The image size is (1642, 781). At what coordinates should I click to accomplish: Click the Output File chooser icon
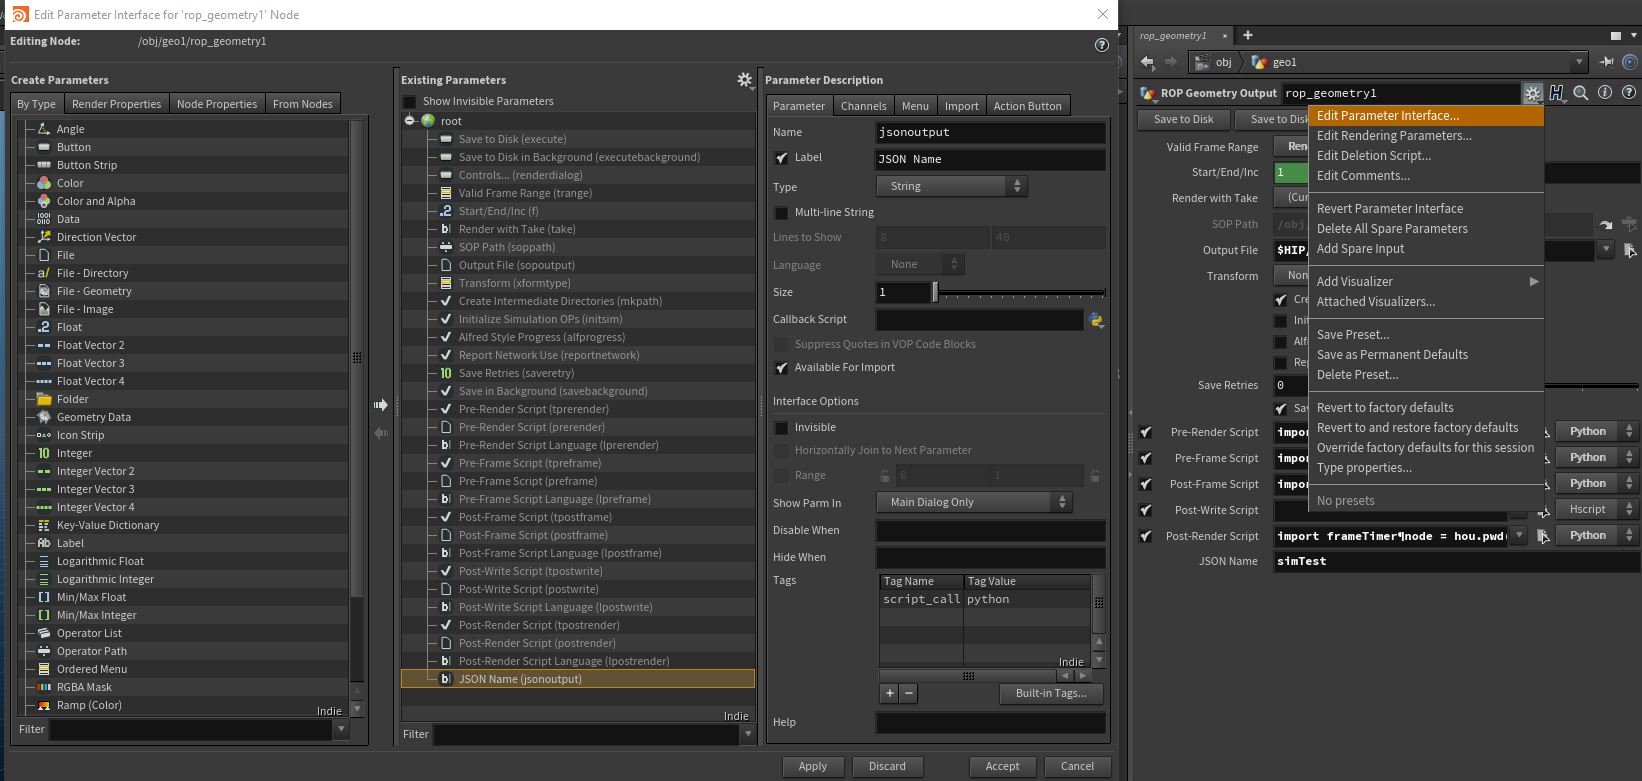[1629, 250]
